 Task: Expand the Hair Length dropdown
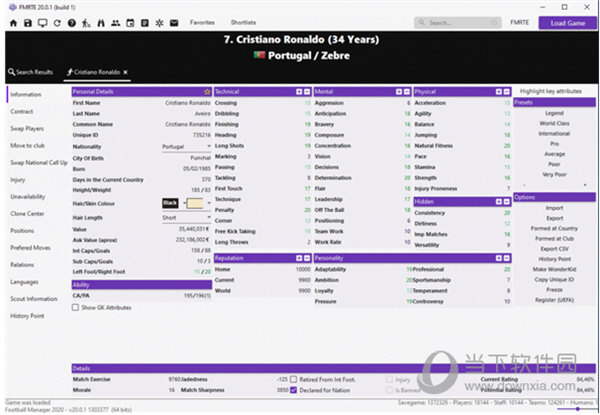click(x=185, y=216)
